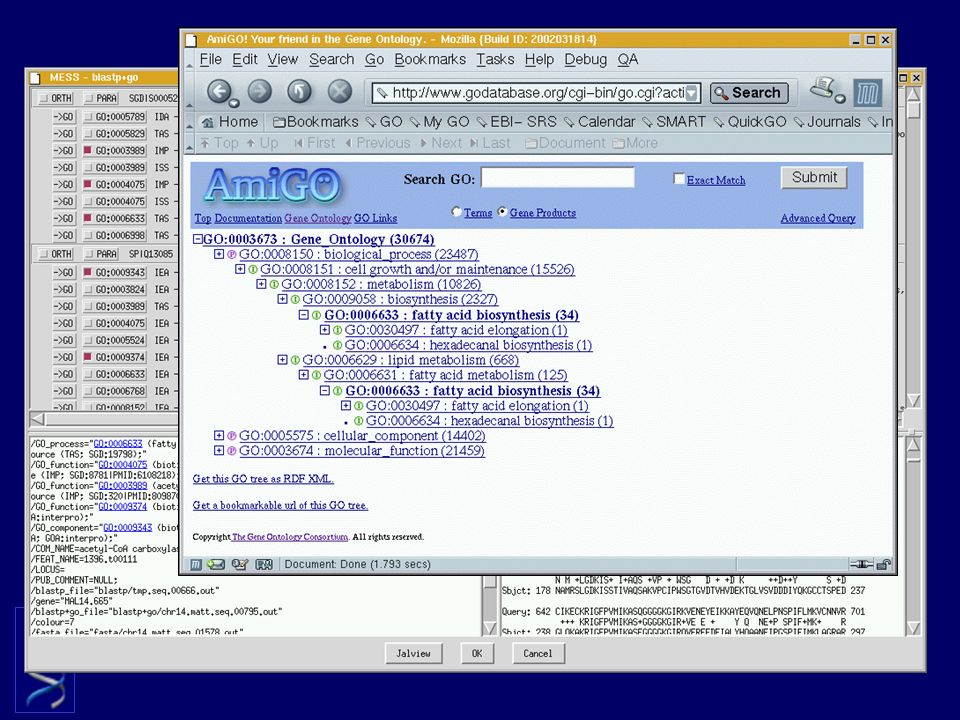Collapse the GO:0003673 Gene_Ontology root node
This screenshot has height=720, width=960.
point(197,239)
